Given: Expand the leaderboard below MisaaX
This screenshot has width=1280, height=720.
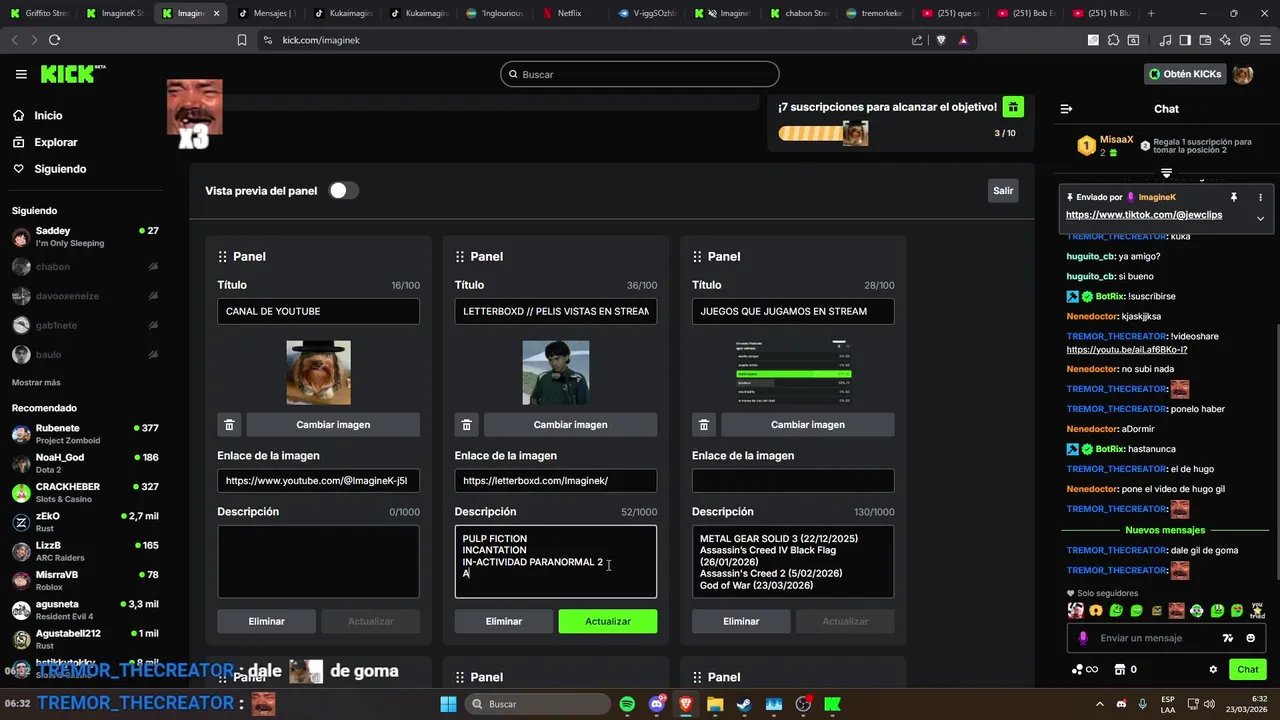Looking at the screenshot, I should click(1166, 173).
